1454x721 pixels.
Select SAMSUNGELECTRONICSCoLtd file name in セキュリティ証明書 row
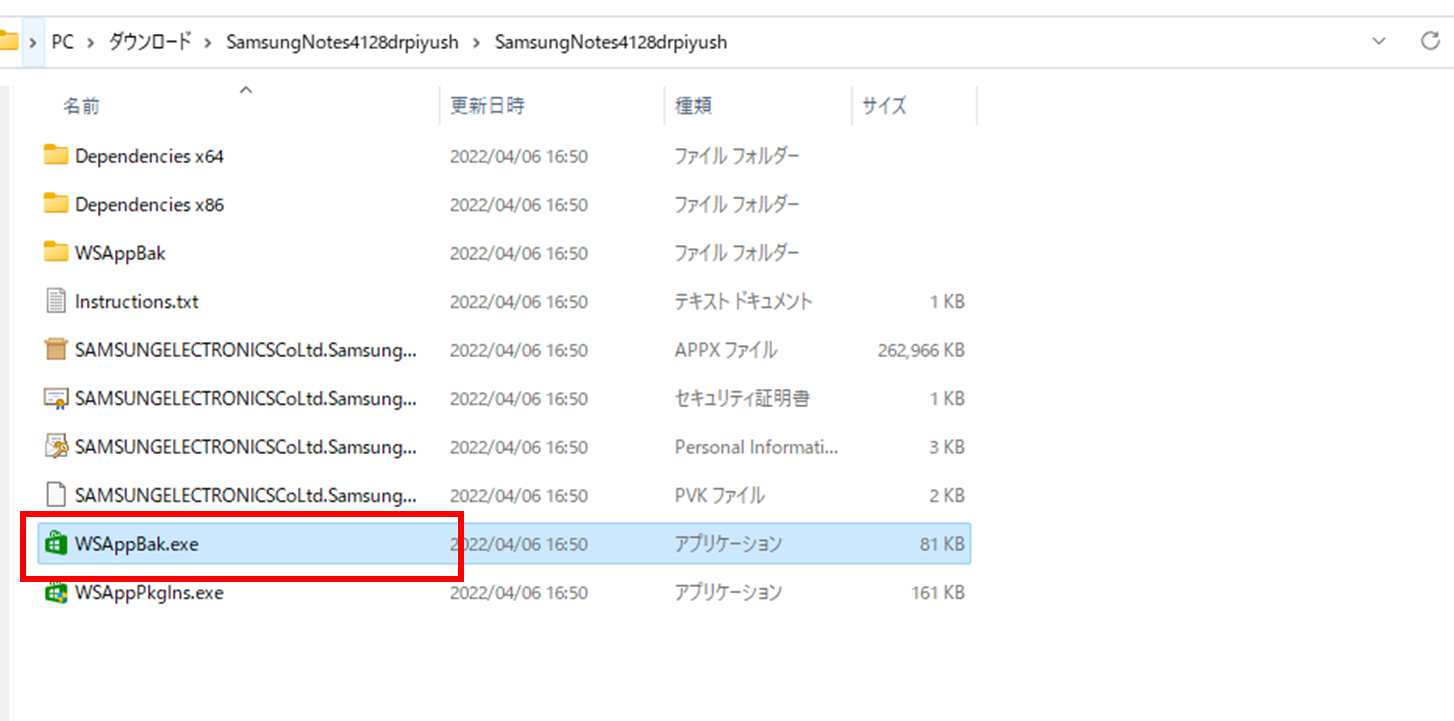245,398
